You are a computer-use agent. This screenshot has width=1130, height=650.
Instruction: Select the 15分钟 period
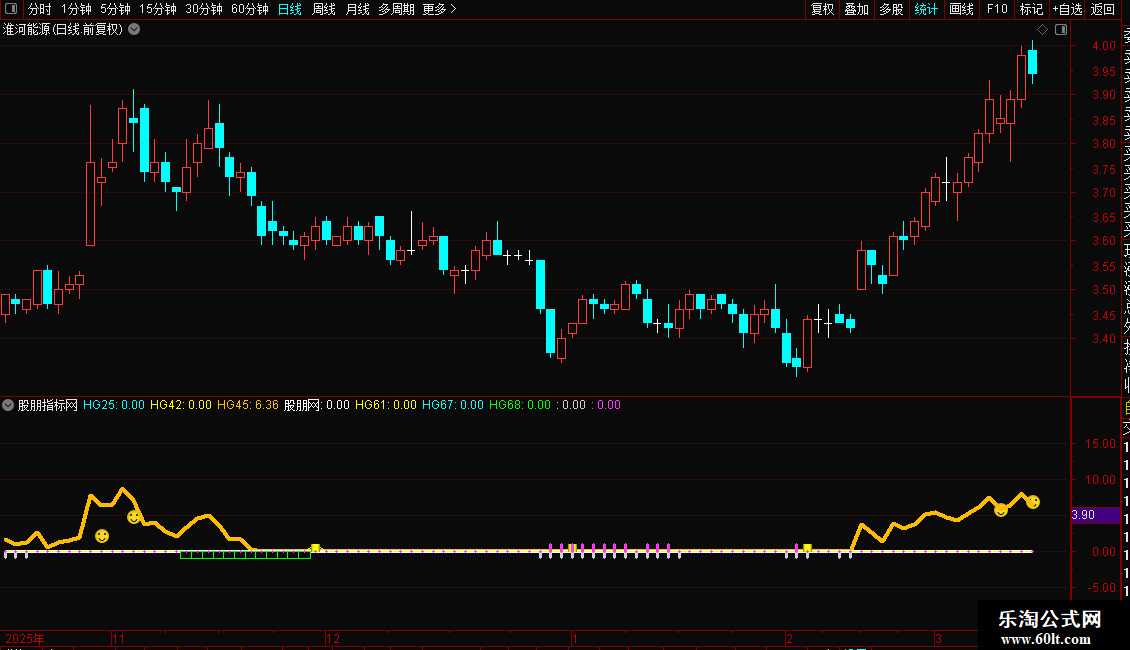[158, 9]
